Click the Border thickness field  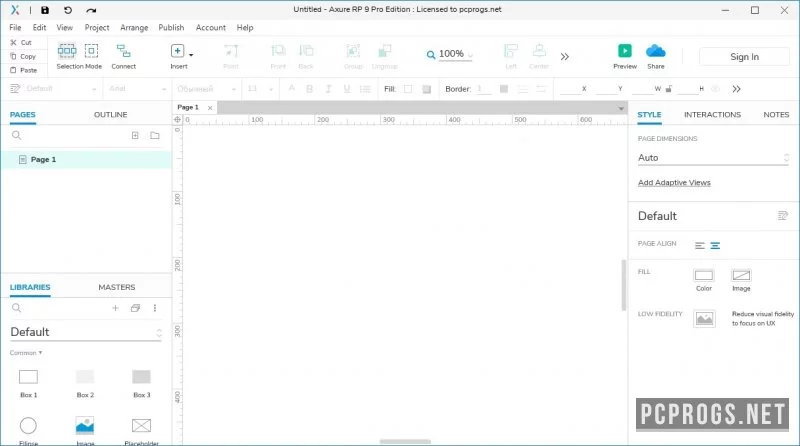coord(484,89)
